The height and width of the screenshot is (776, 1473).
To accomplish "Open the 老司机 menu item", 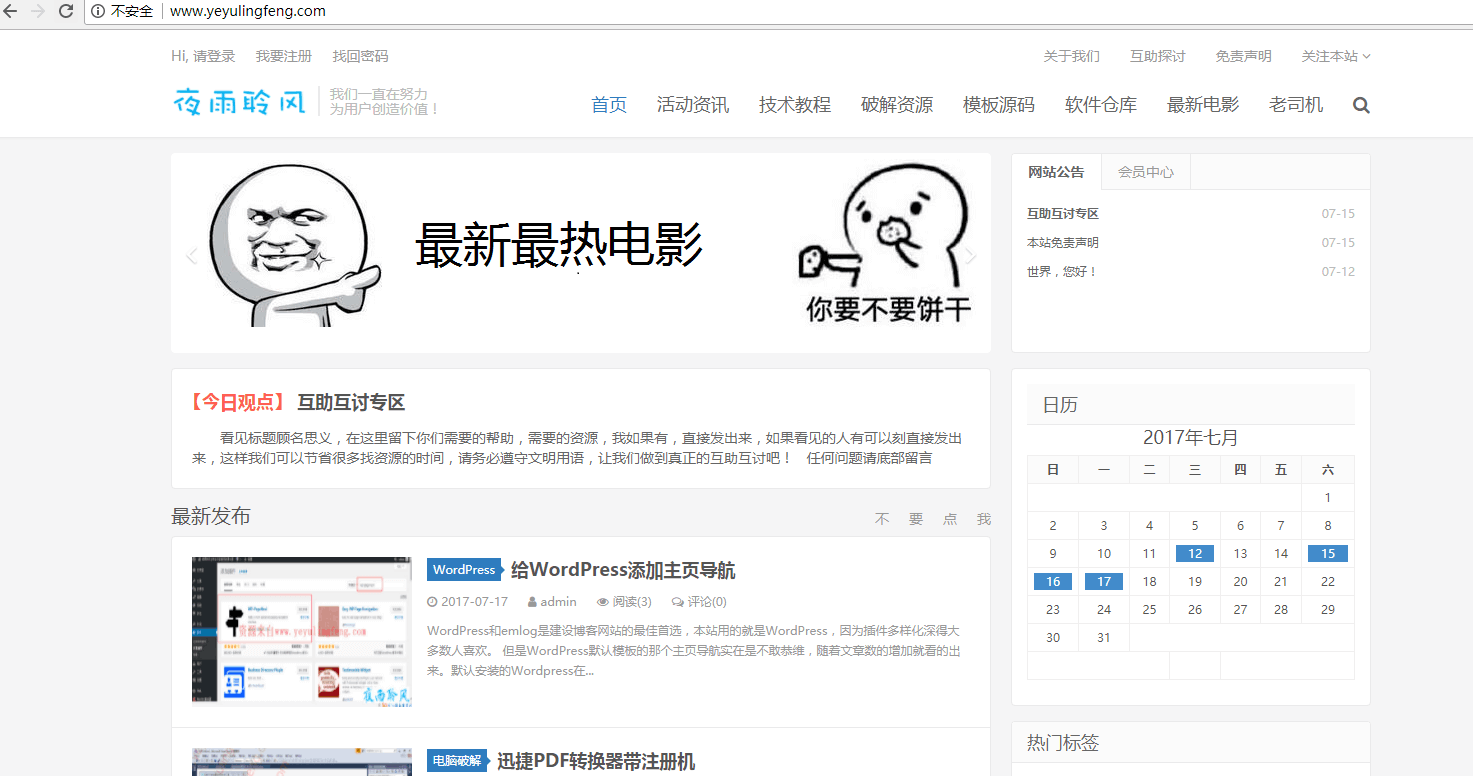I will [x=1296, y=105].
